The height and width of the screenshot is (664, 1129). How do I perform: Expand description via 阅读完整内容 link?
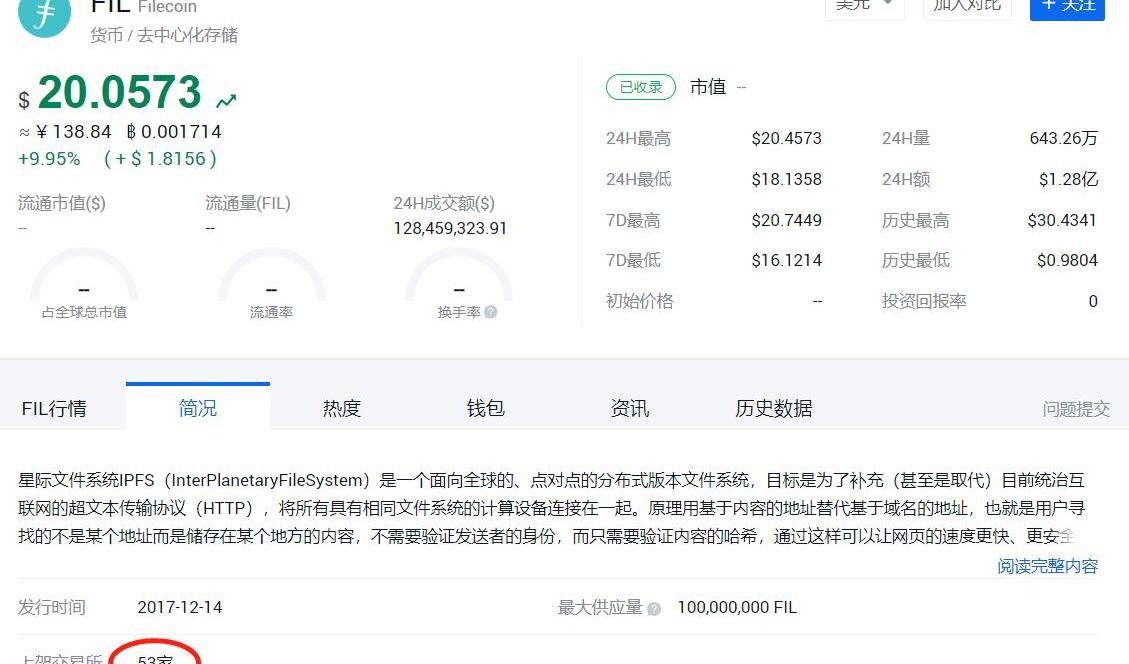pyautogui.click(x=1047, y=566)
